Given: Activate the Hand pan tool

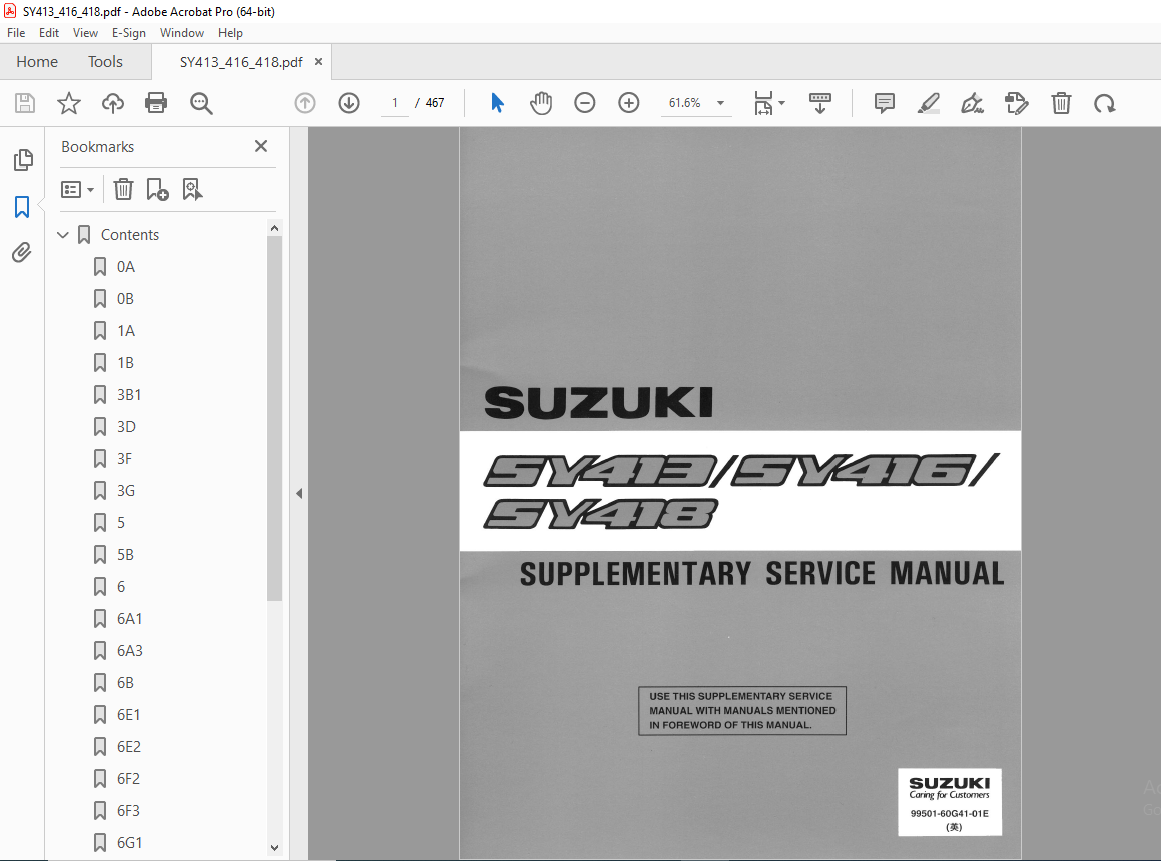Looking at the screenshot, I should pos(541,103).
